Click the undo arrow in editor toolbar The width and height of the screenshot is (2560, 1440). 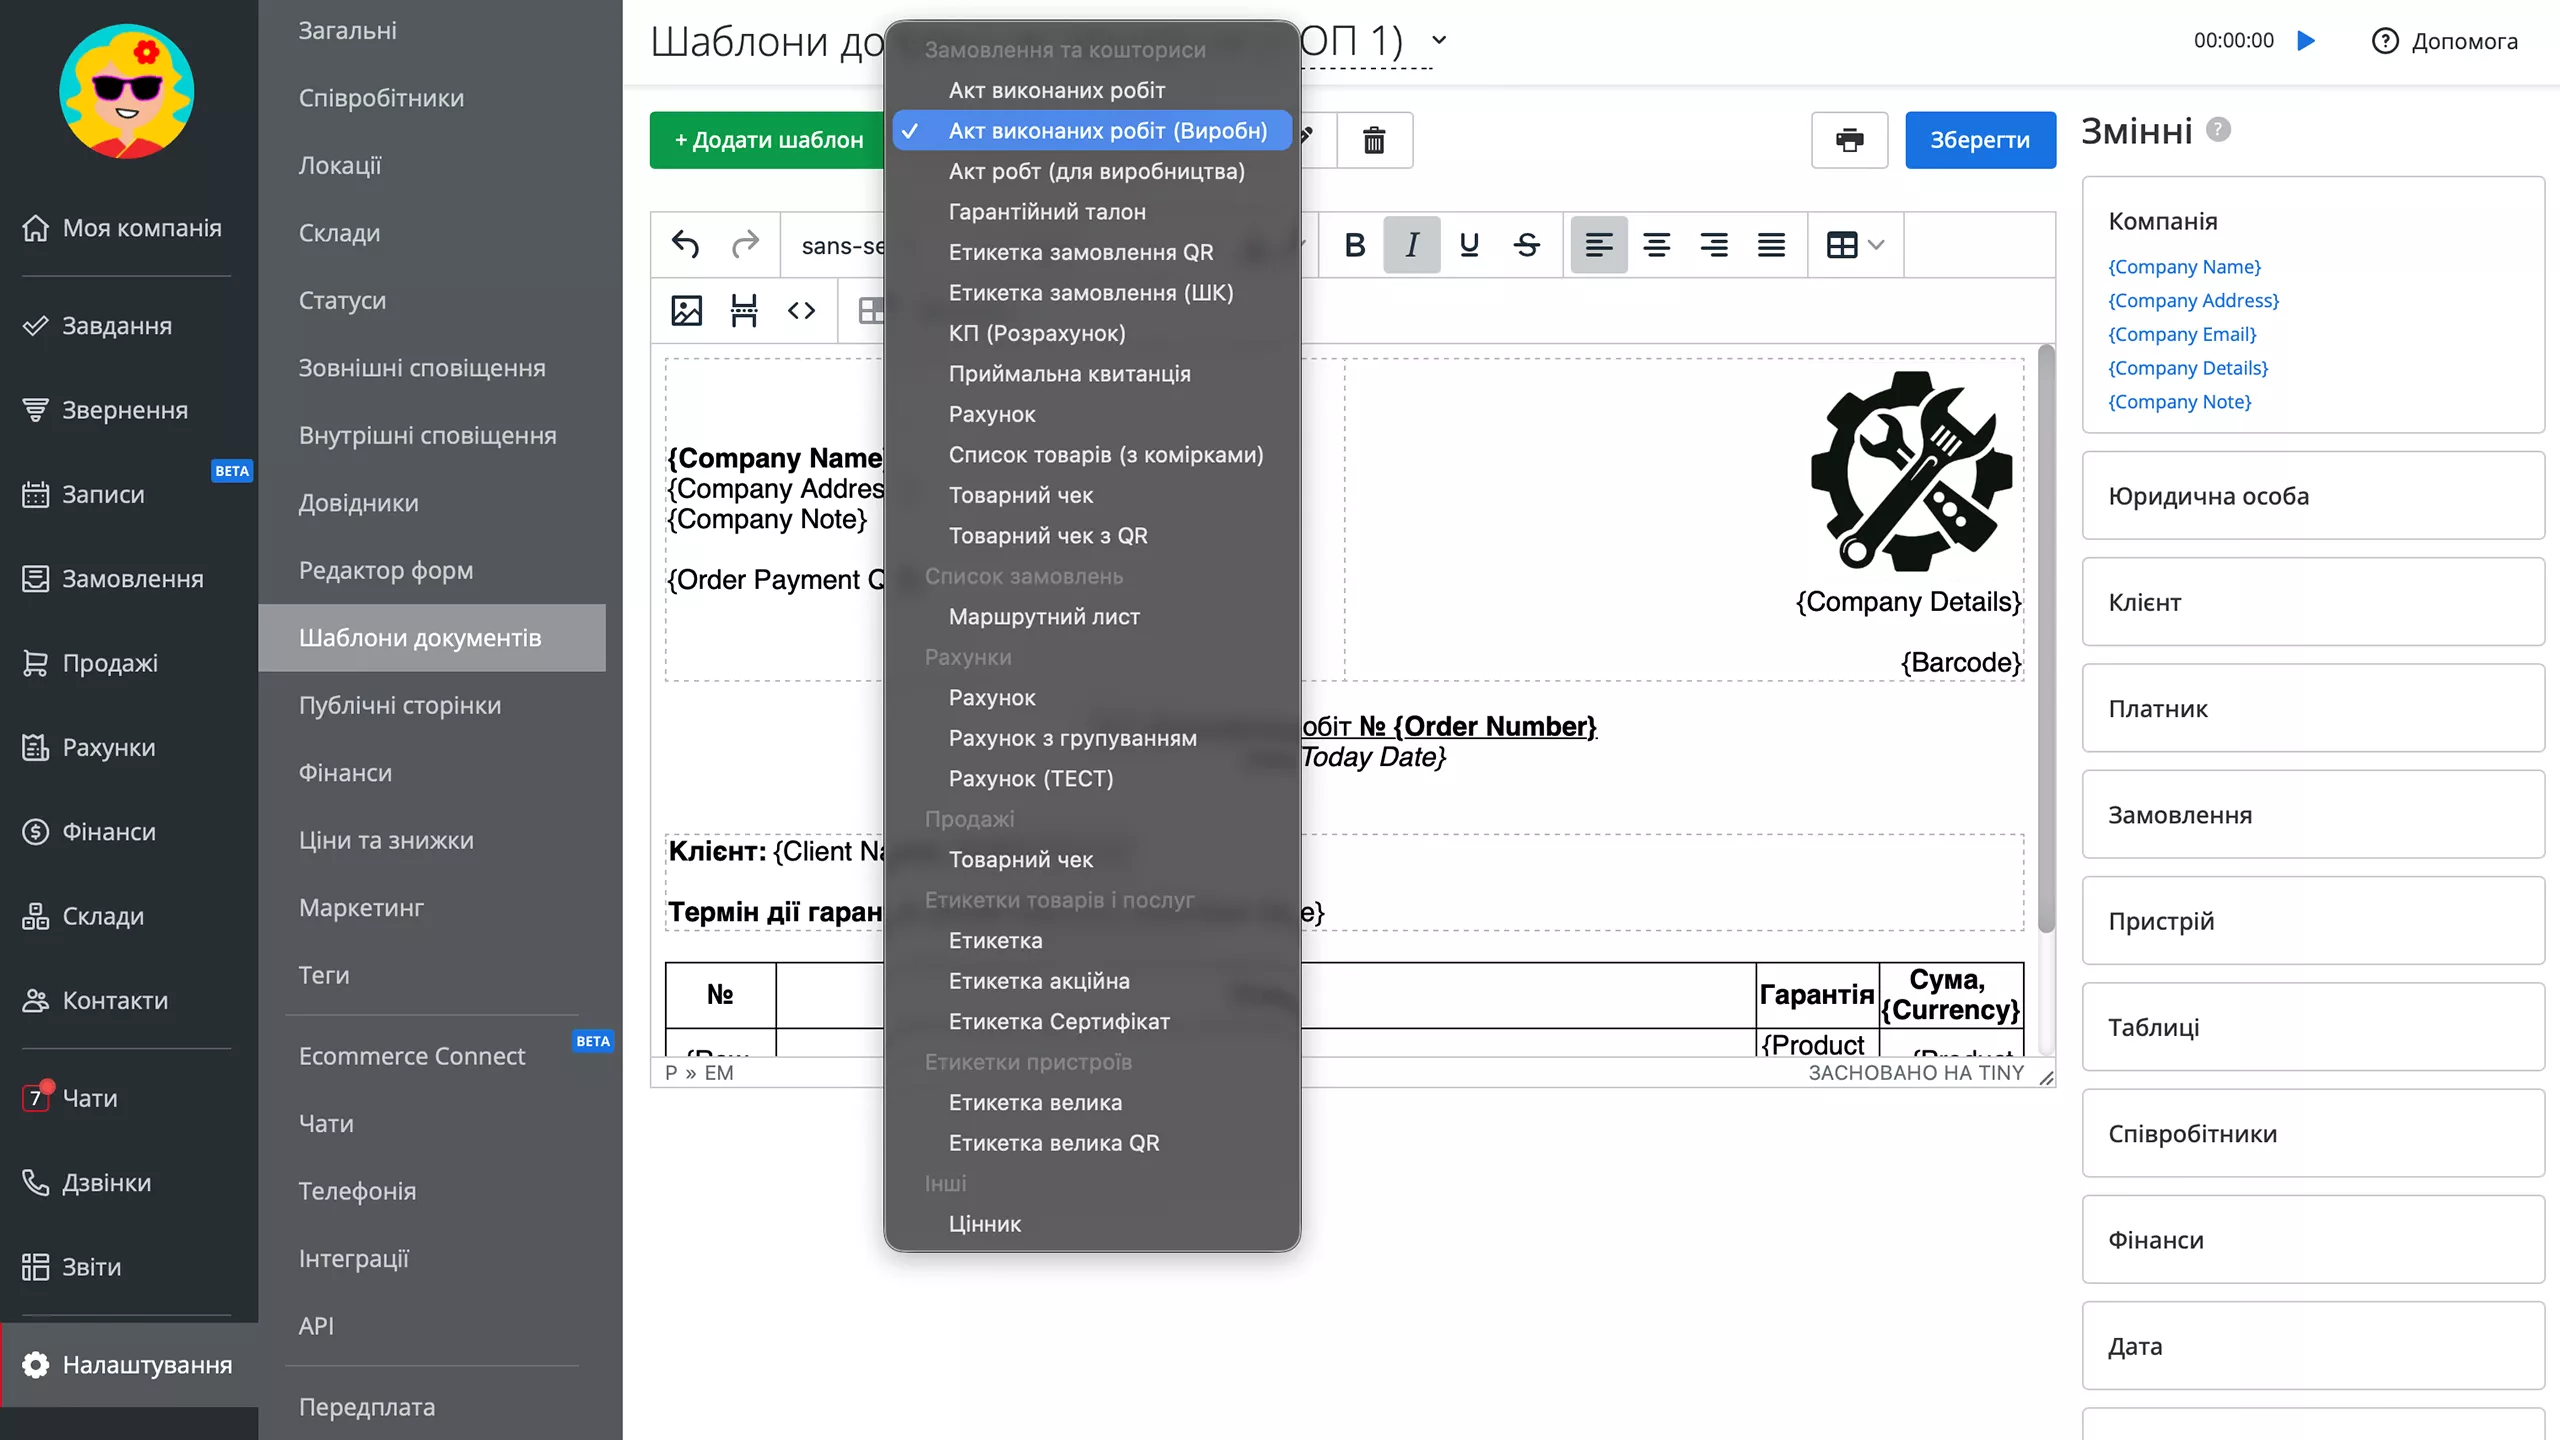coord(685,245)
